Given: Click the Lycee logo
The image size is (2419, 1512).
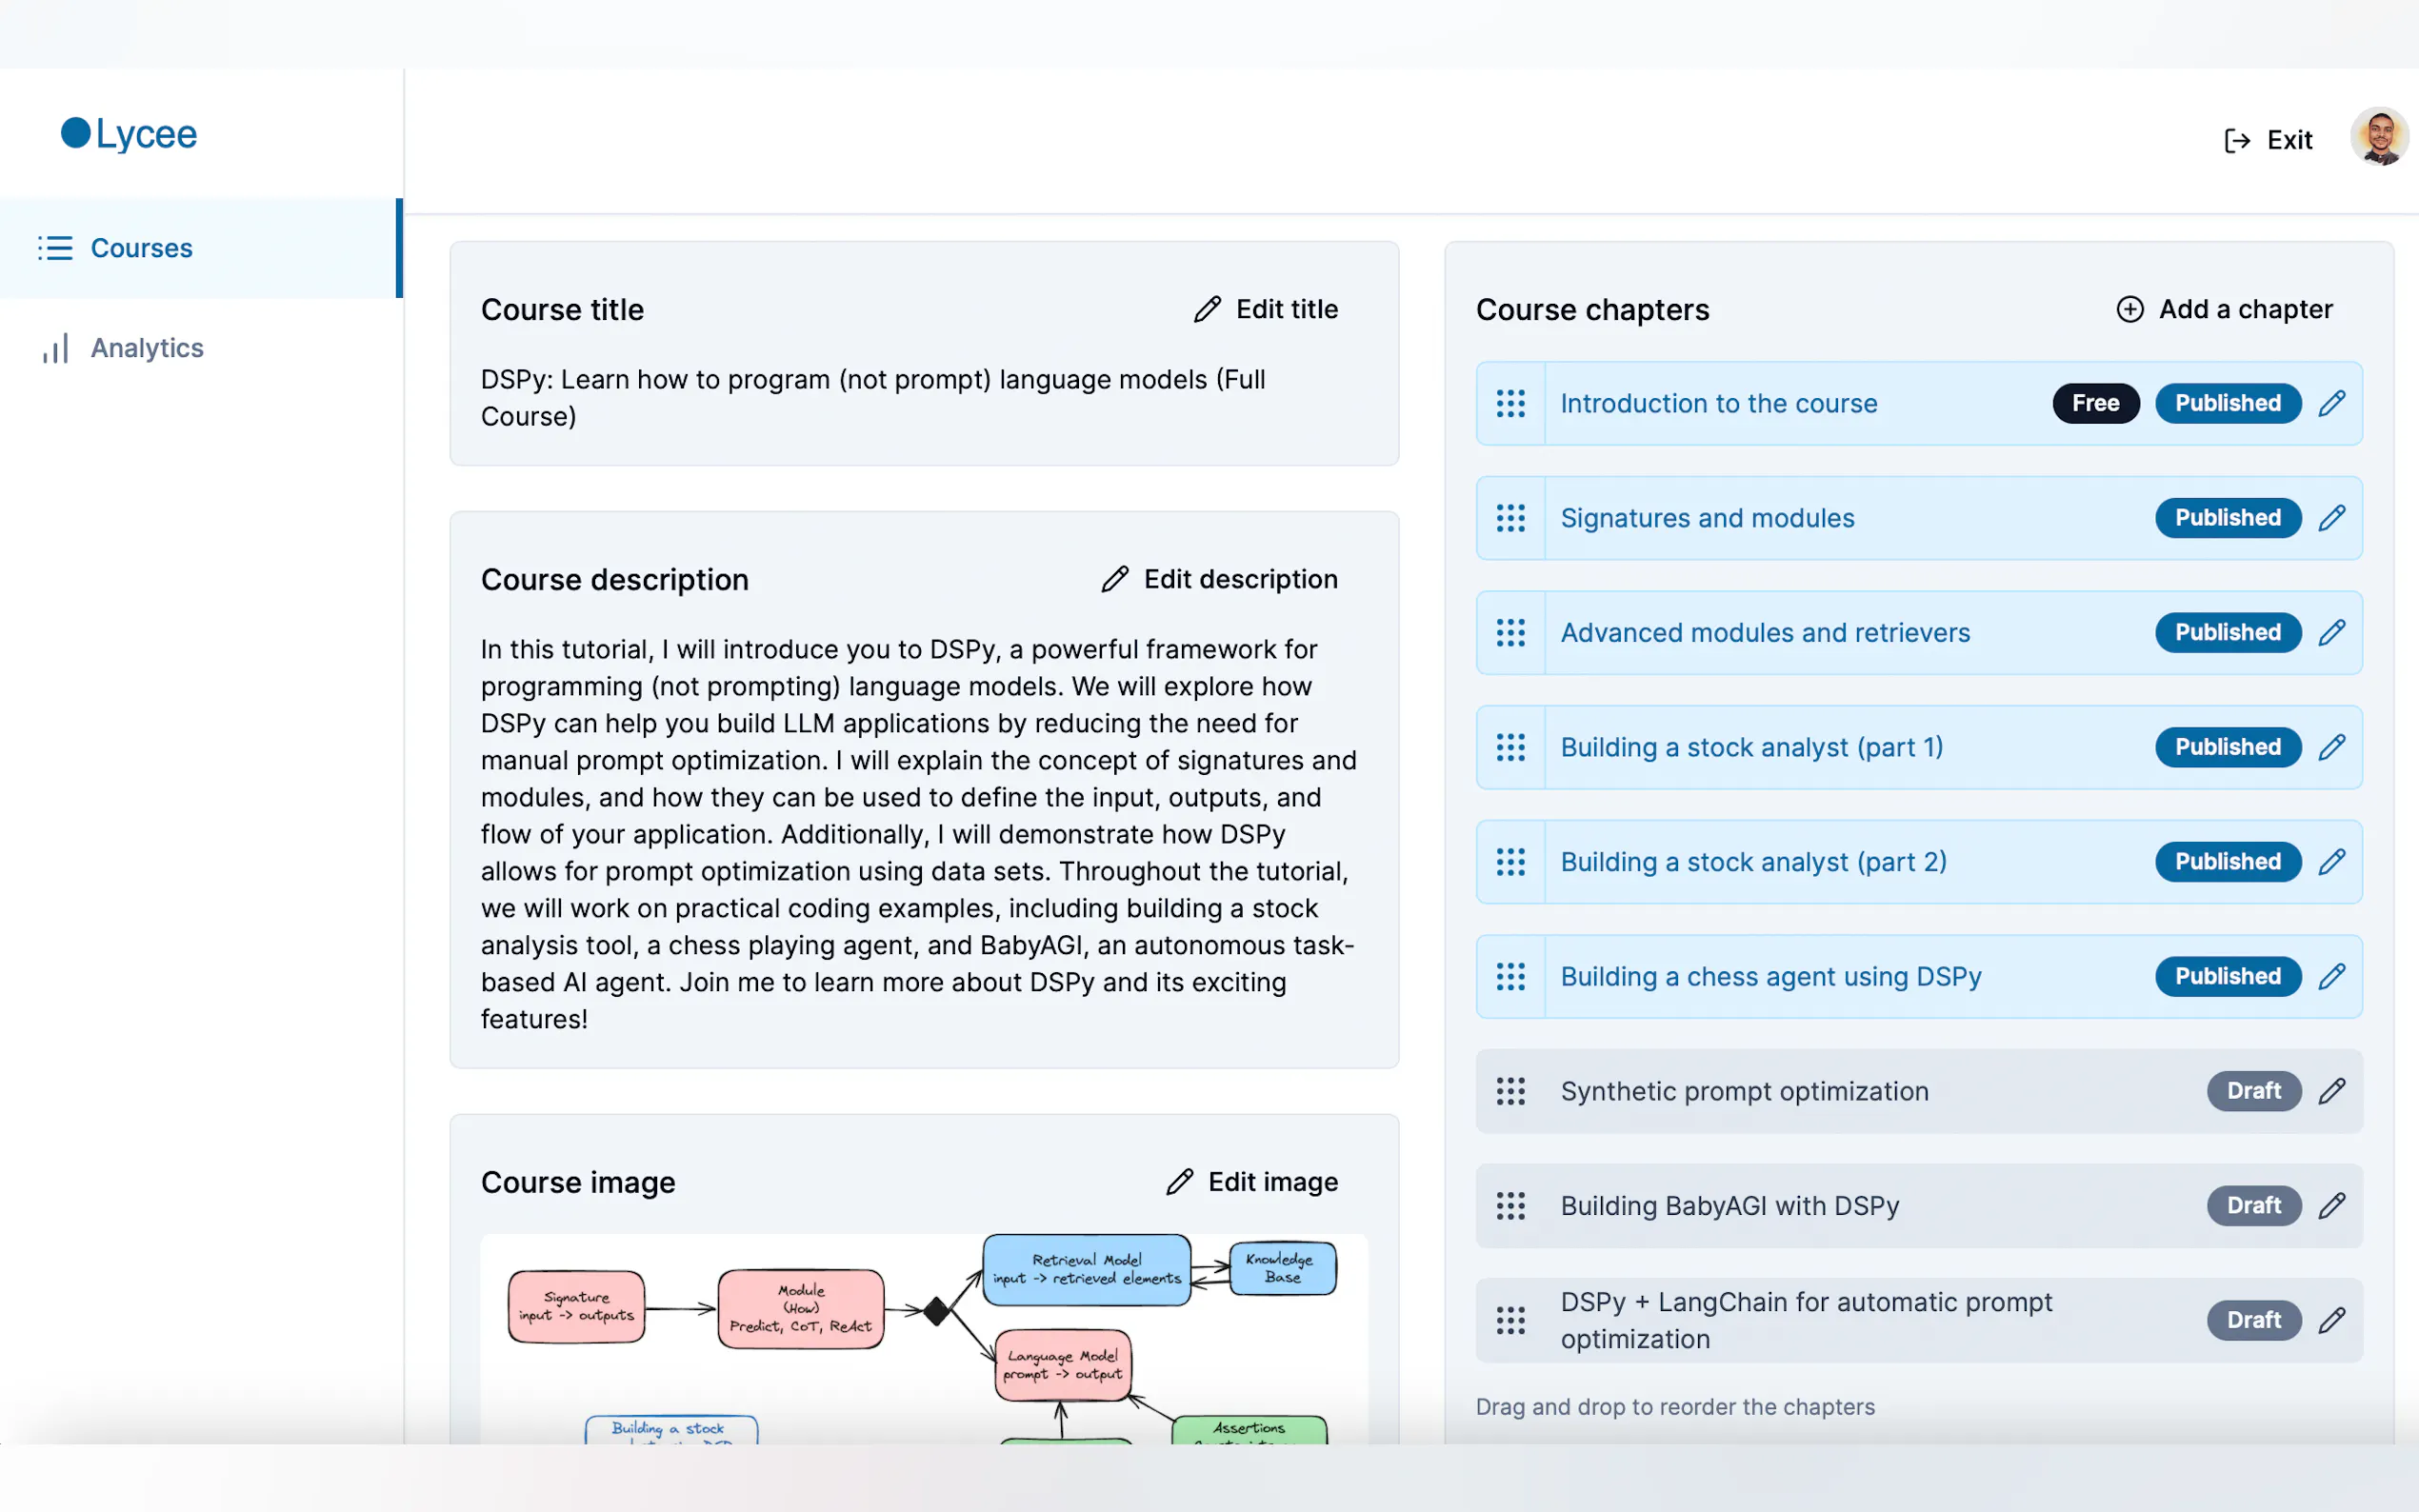Looking at the screenshot, I should (130, 134).
